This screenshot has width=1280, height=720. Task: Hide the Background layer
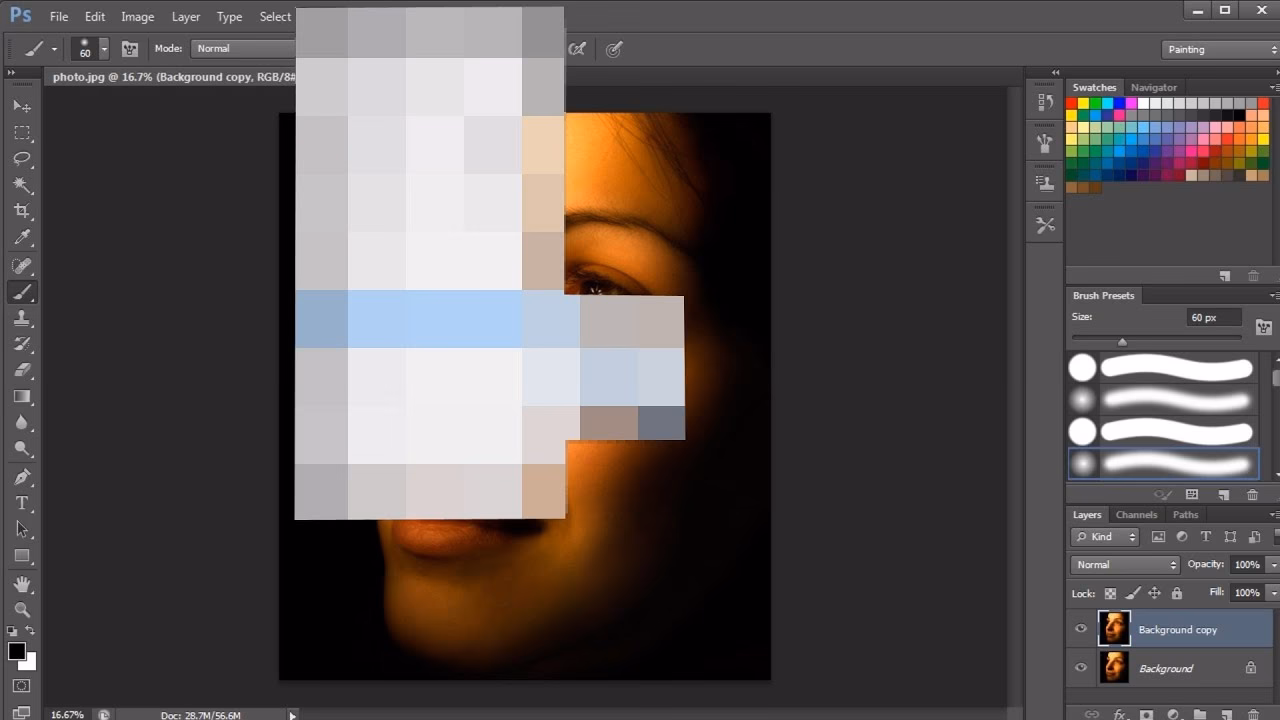1081,668
